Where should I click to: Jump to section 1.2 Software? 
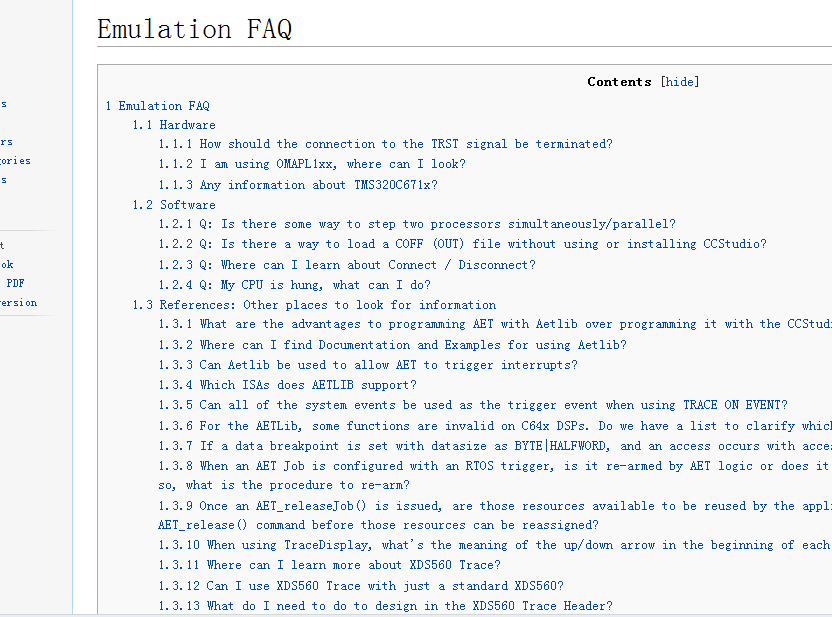point(174,205)
